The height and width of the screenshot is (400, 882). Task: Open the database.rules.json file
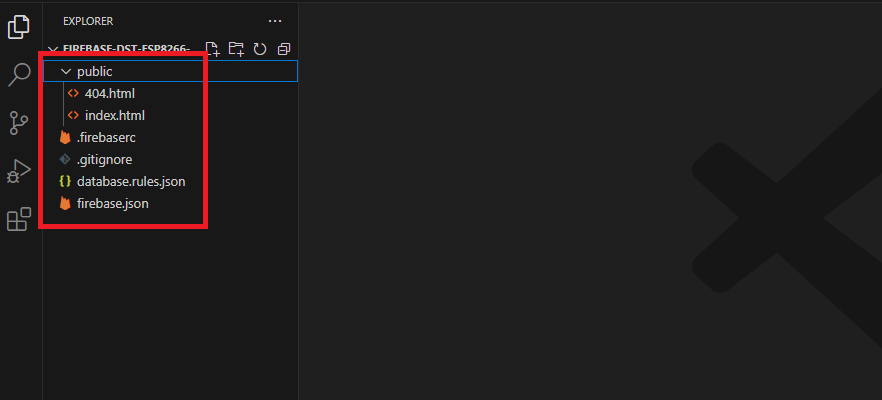(130, 182)
